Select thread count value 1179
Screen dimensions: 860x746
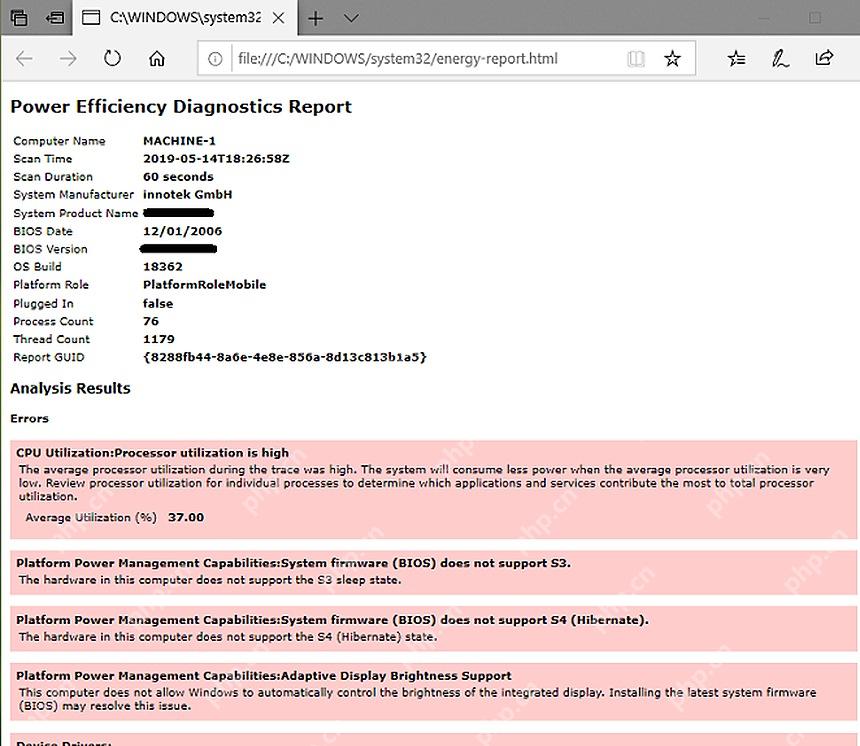(159, 339)
